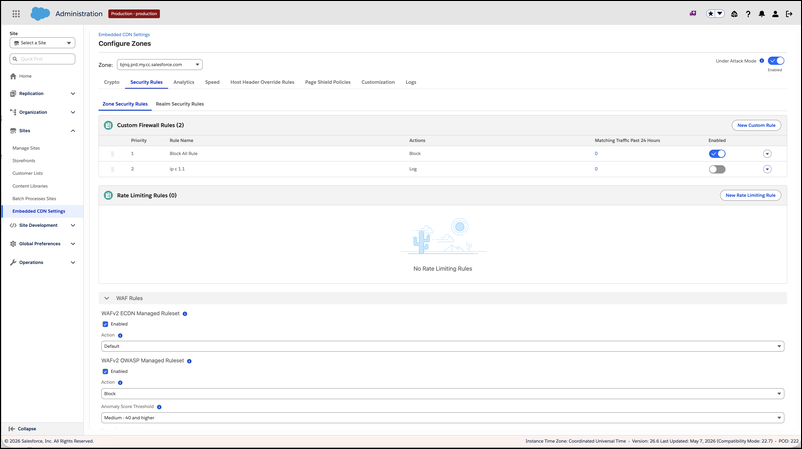Expand the Global Preferences chevron
The width and height of the screenshot is (802, 449).
click(73, 244)
